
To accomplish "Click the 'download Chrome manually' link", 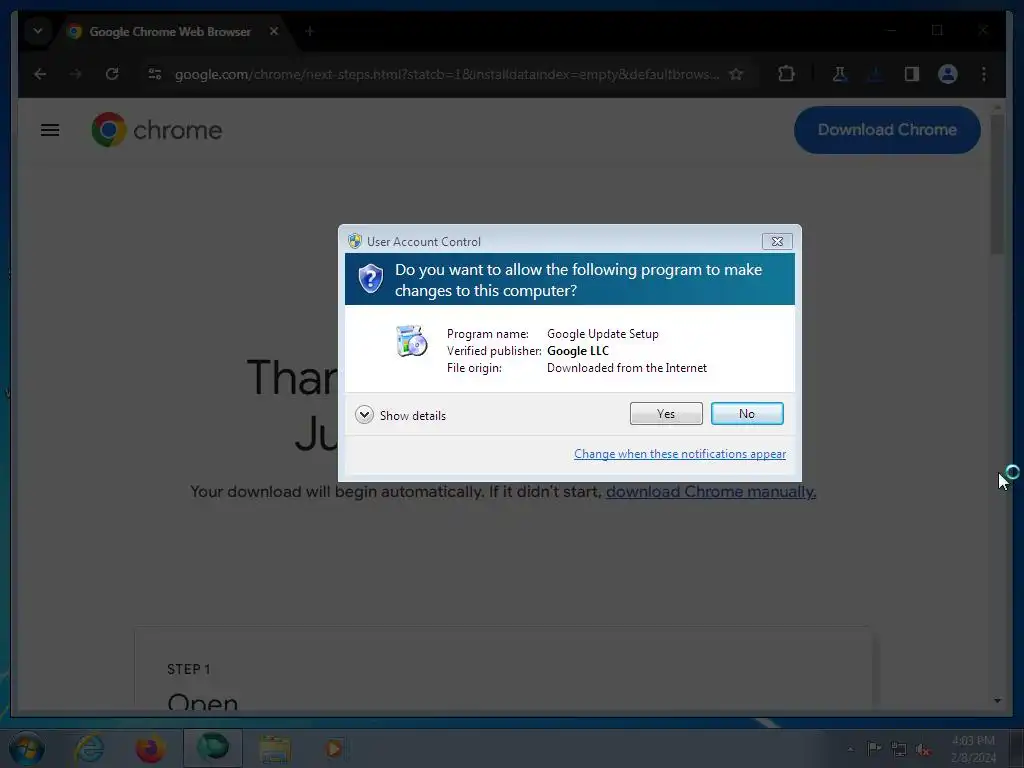I will 711,492.
